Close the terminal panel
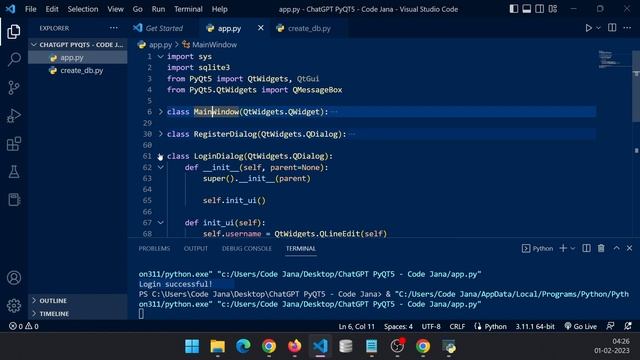The width and height of the screenshot is (640, 360). pos(629,248)
